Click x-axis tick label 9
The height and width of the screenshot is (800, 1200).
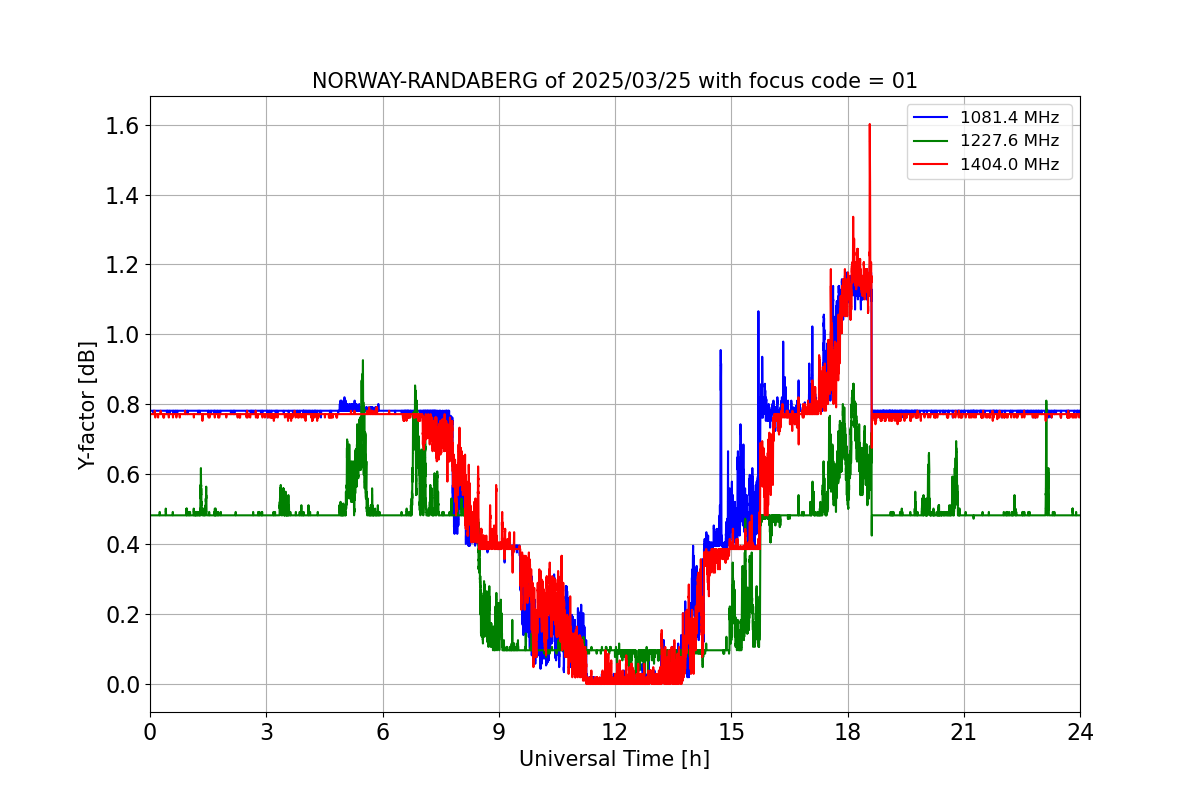(x=499, y=732)
